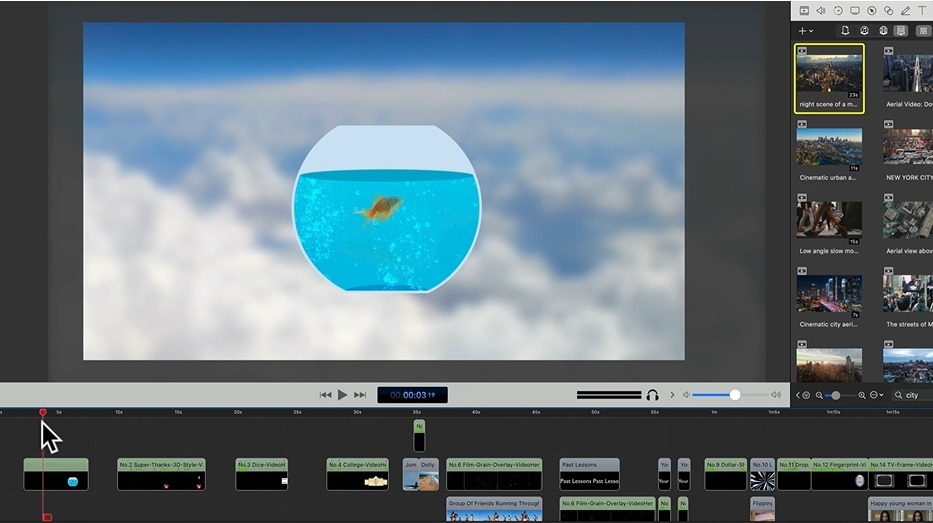Select the music media source icon

(x=864, y=31)
